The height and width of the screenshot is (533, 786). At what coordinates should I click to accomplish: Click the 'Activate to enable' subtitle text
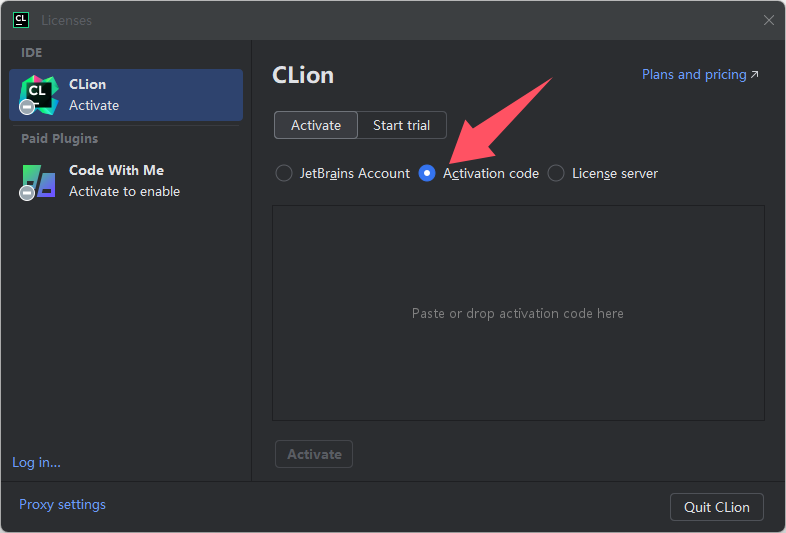[124, 191]
